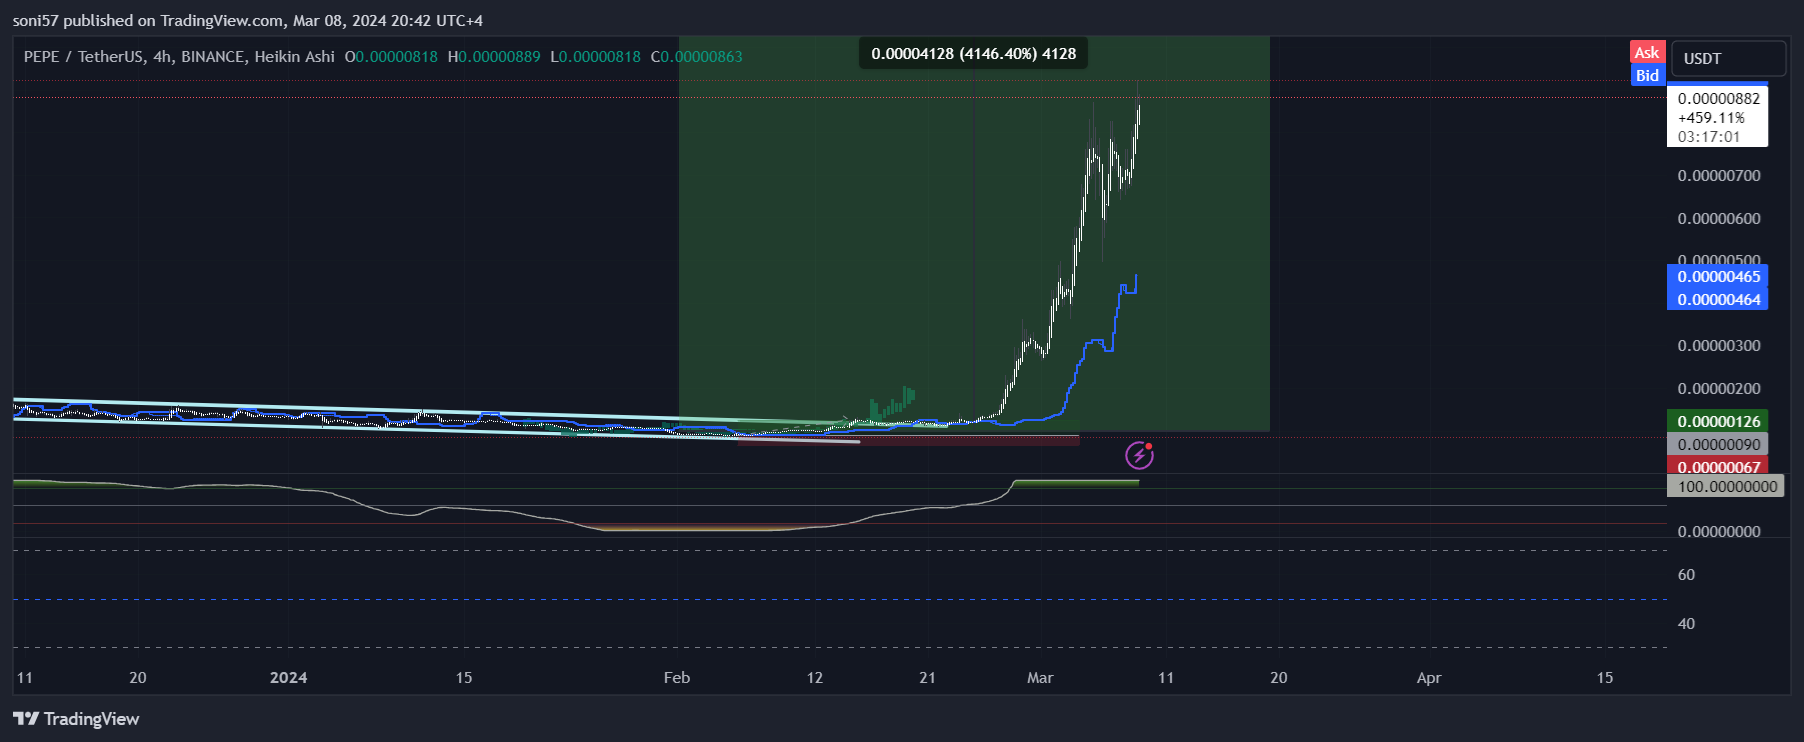Click the measurement label 0.00004128 (4146.40%) 4128
1804x742 pixels.
click(973, 54)
